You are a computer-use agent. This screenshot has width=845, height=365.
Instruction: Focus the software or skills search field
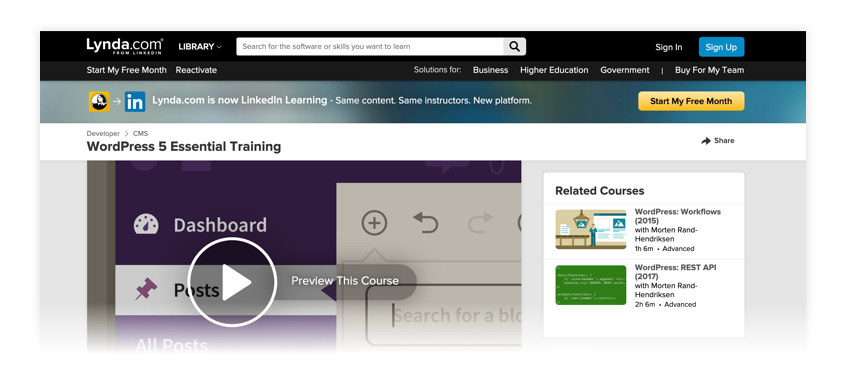coord(370,46)
